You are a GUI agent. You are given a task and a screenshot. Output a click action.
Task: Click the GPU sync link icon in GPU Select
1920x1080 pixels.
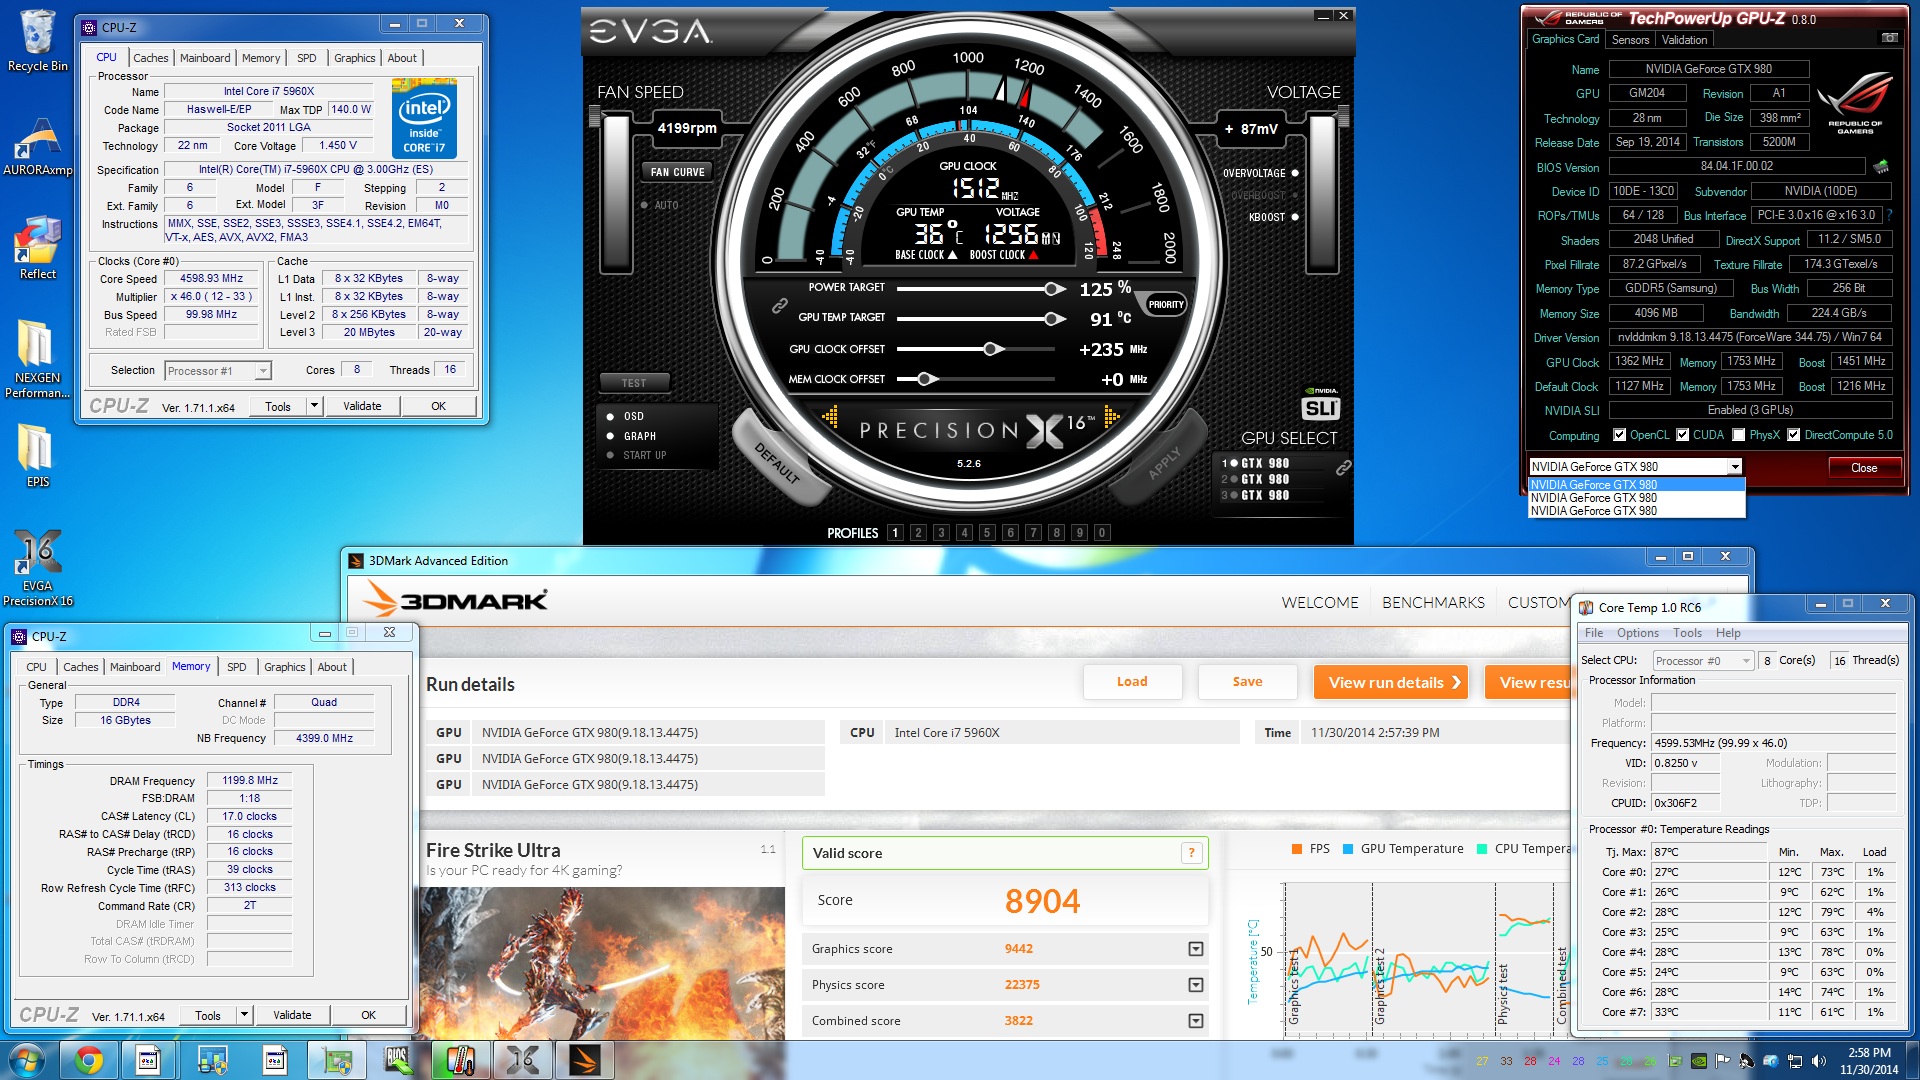pos(1343,467)
